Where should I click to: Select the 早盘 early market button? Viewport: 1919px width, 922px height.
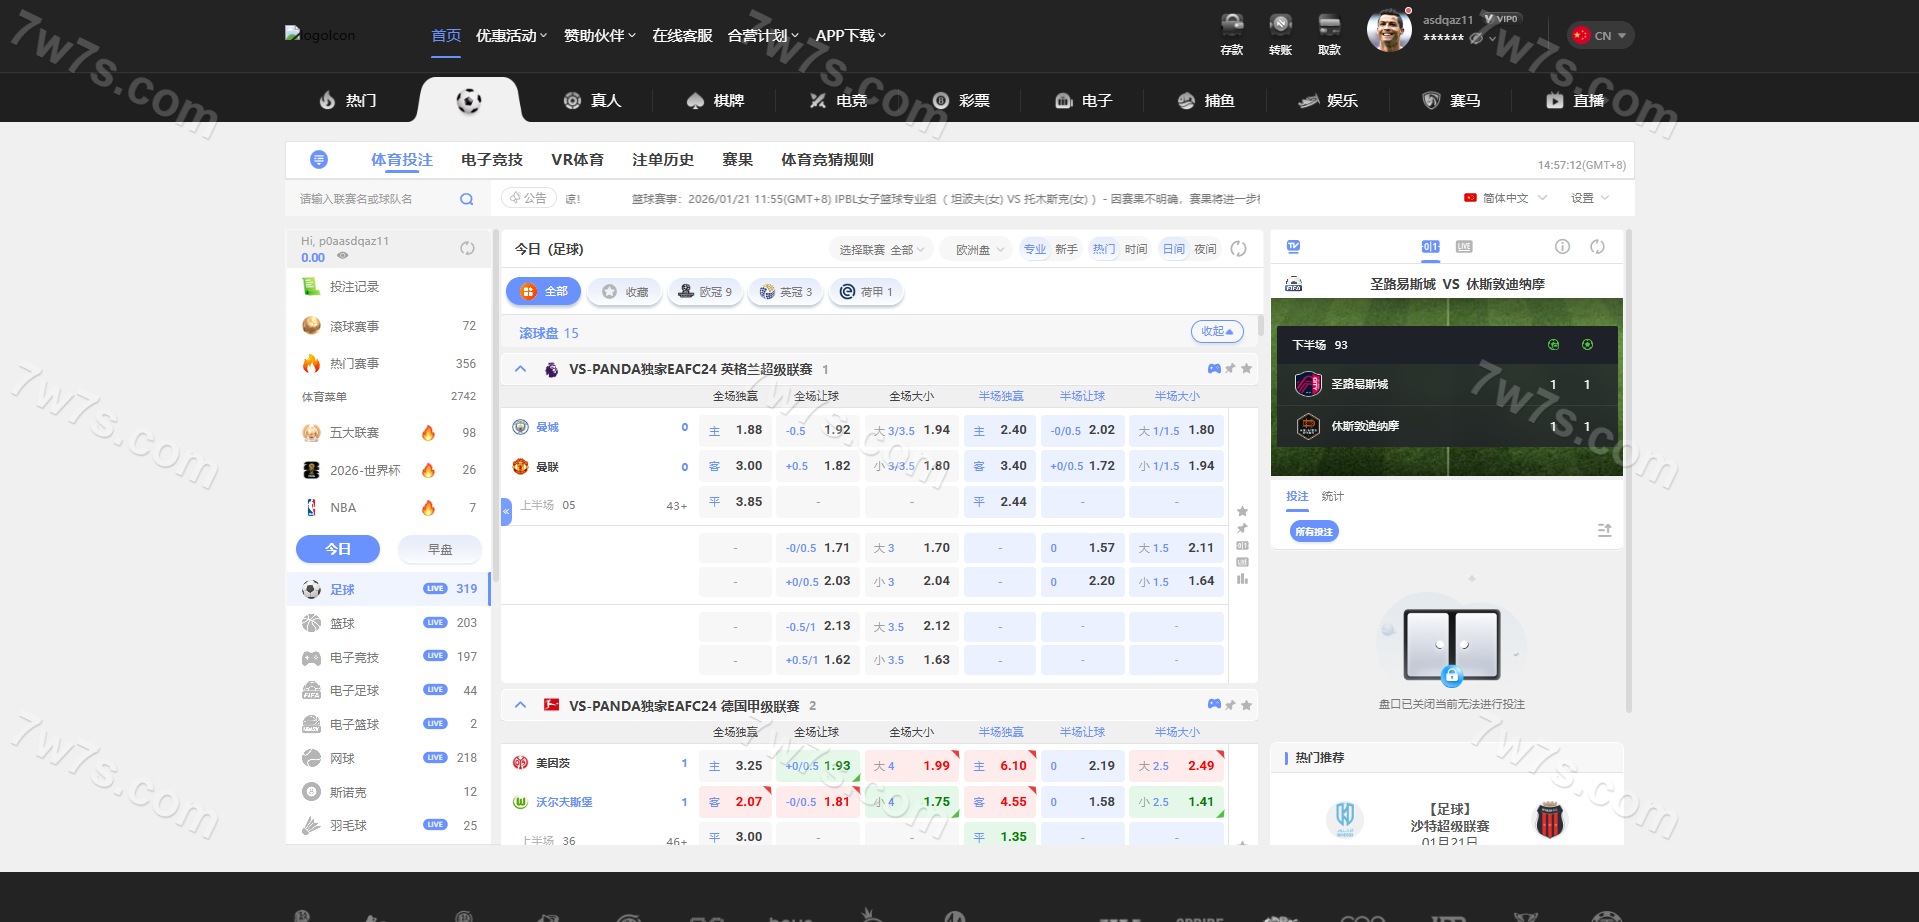coord(440,549)
